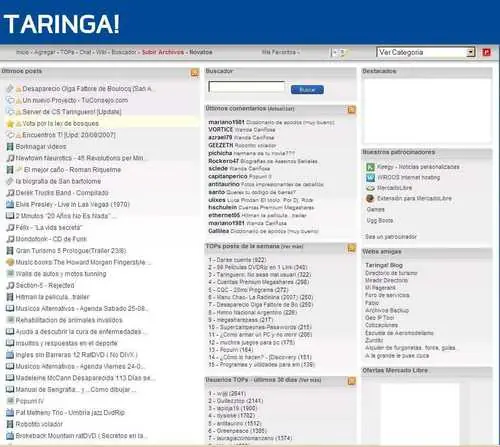Open post Server de CS Taringuero [Update]
The height and width of the screenshot is (447, 500).
(x=71, y=112)
